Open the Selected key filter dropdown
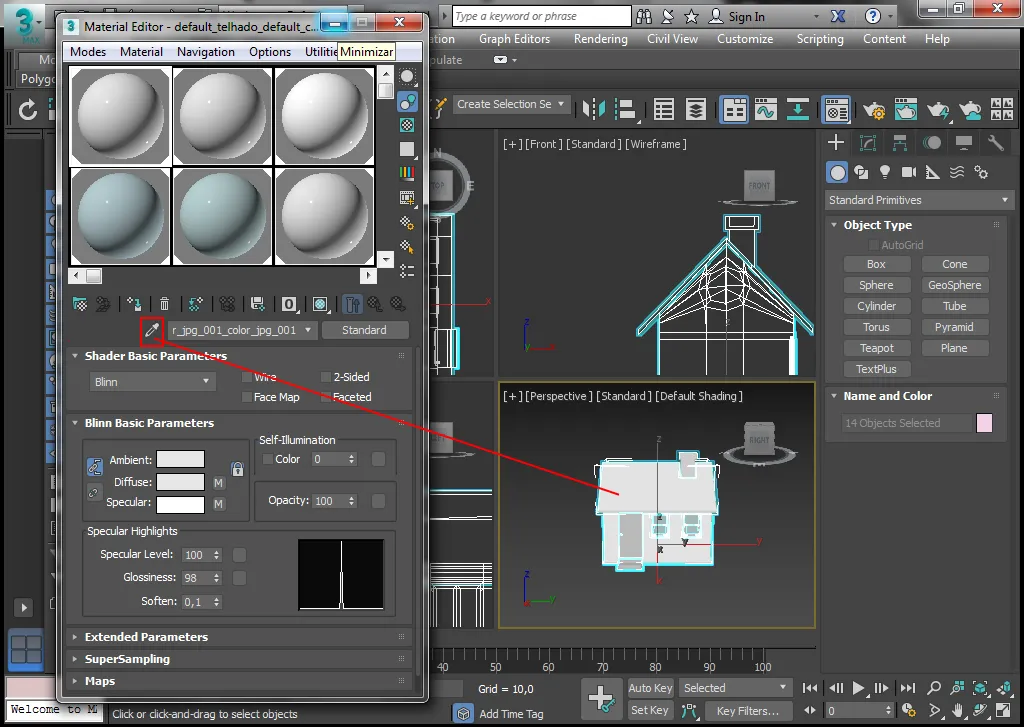Viewport: 1024px width, 727px height. (735, 688)
